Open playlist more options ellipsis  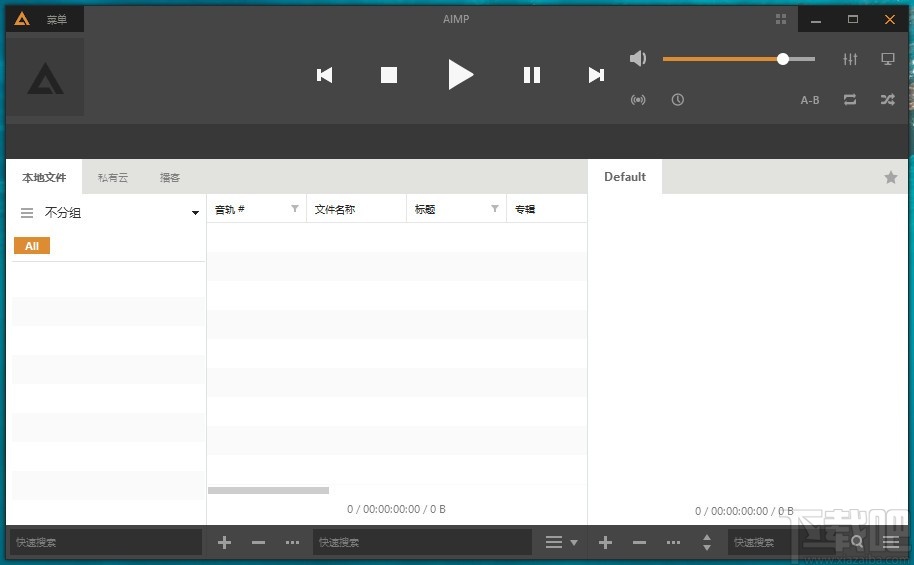(x=673, y=543)
